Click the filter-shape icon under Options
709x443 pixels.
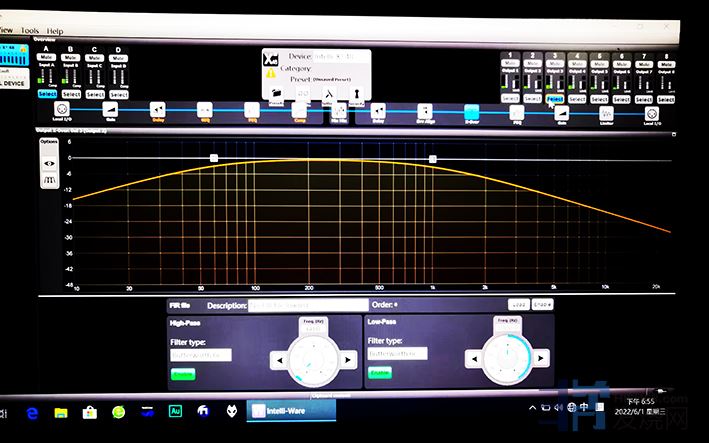tap(49, 180)
